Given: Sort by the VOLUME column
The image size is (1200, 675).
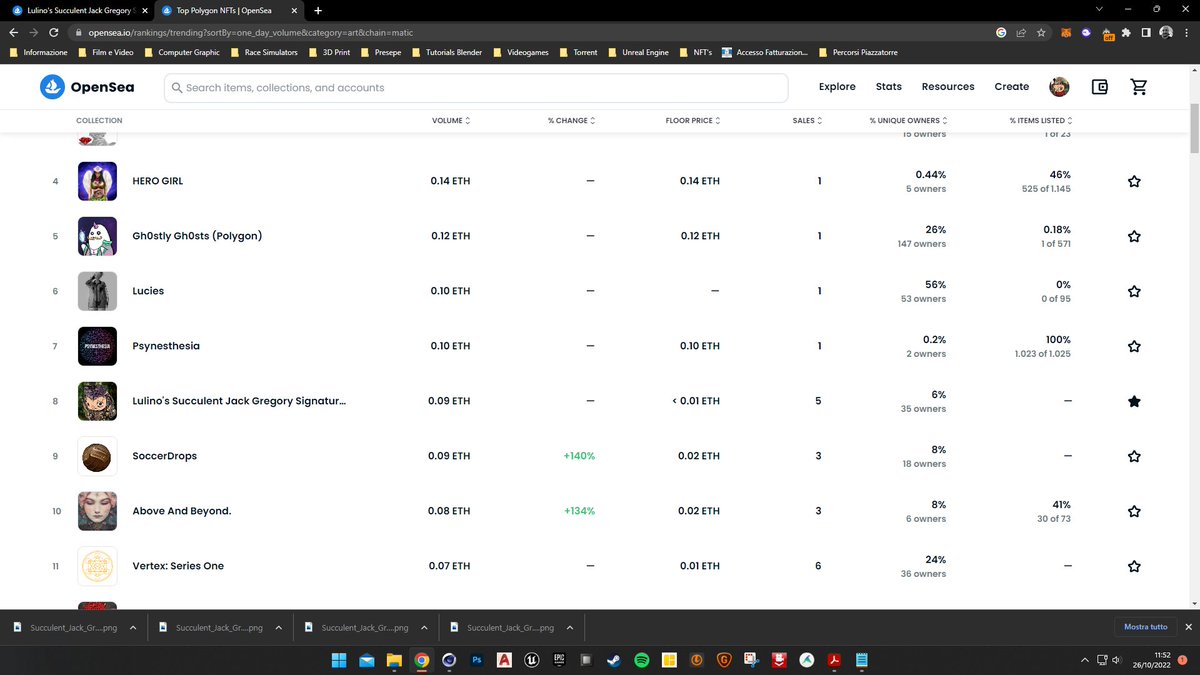Looking at the screenshot, I should point(451,120).
